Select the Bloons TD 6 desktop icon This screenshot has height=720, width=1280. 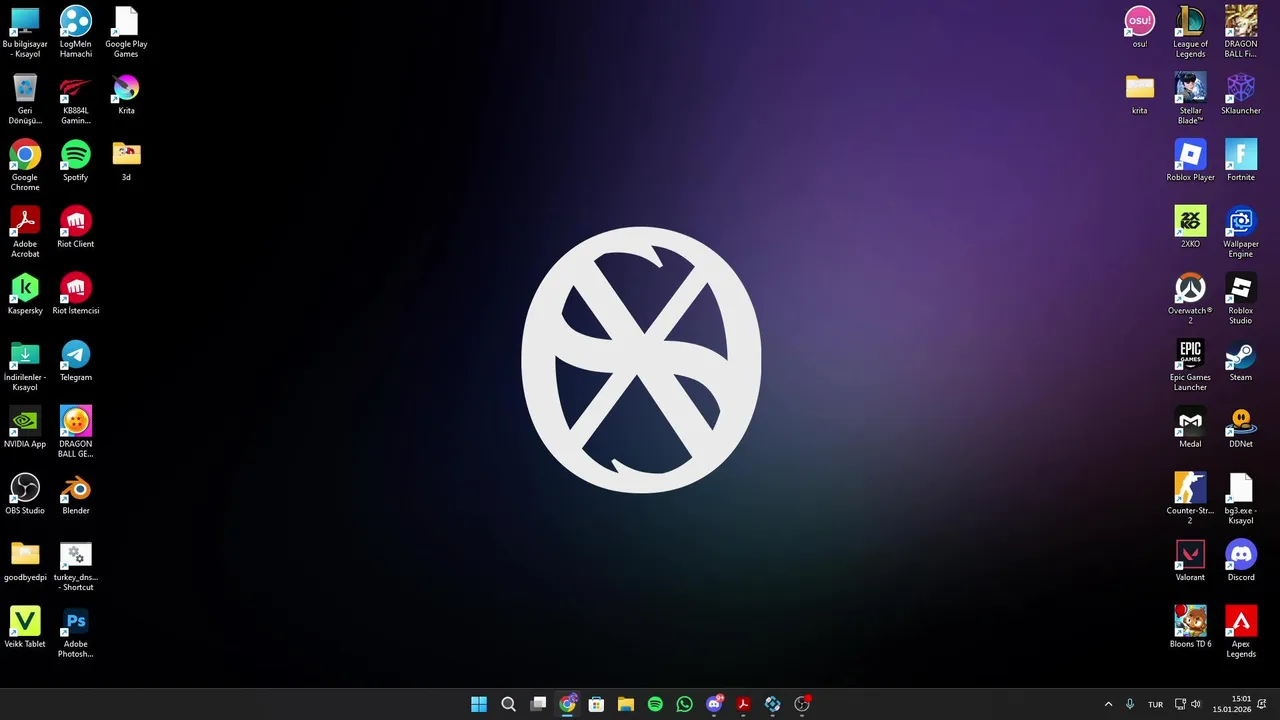pyautogui.click(x=1190, y=627)
